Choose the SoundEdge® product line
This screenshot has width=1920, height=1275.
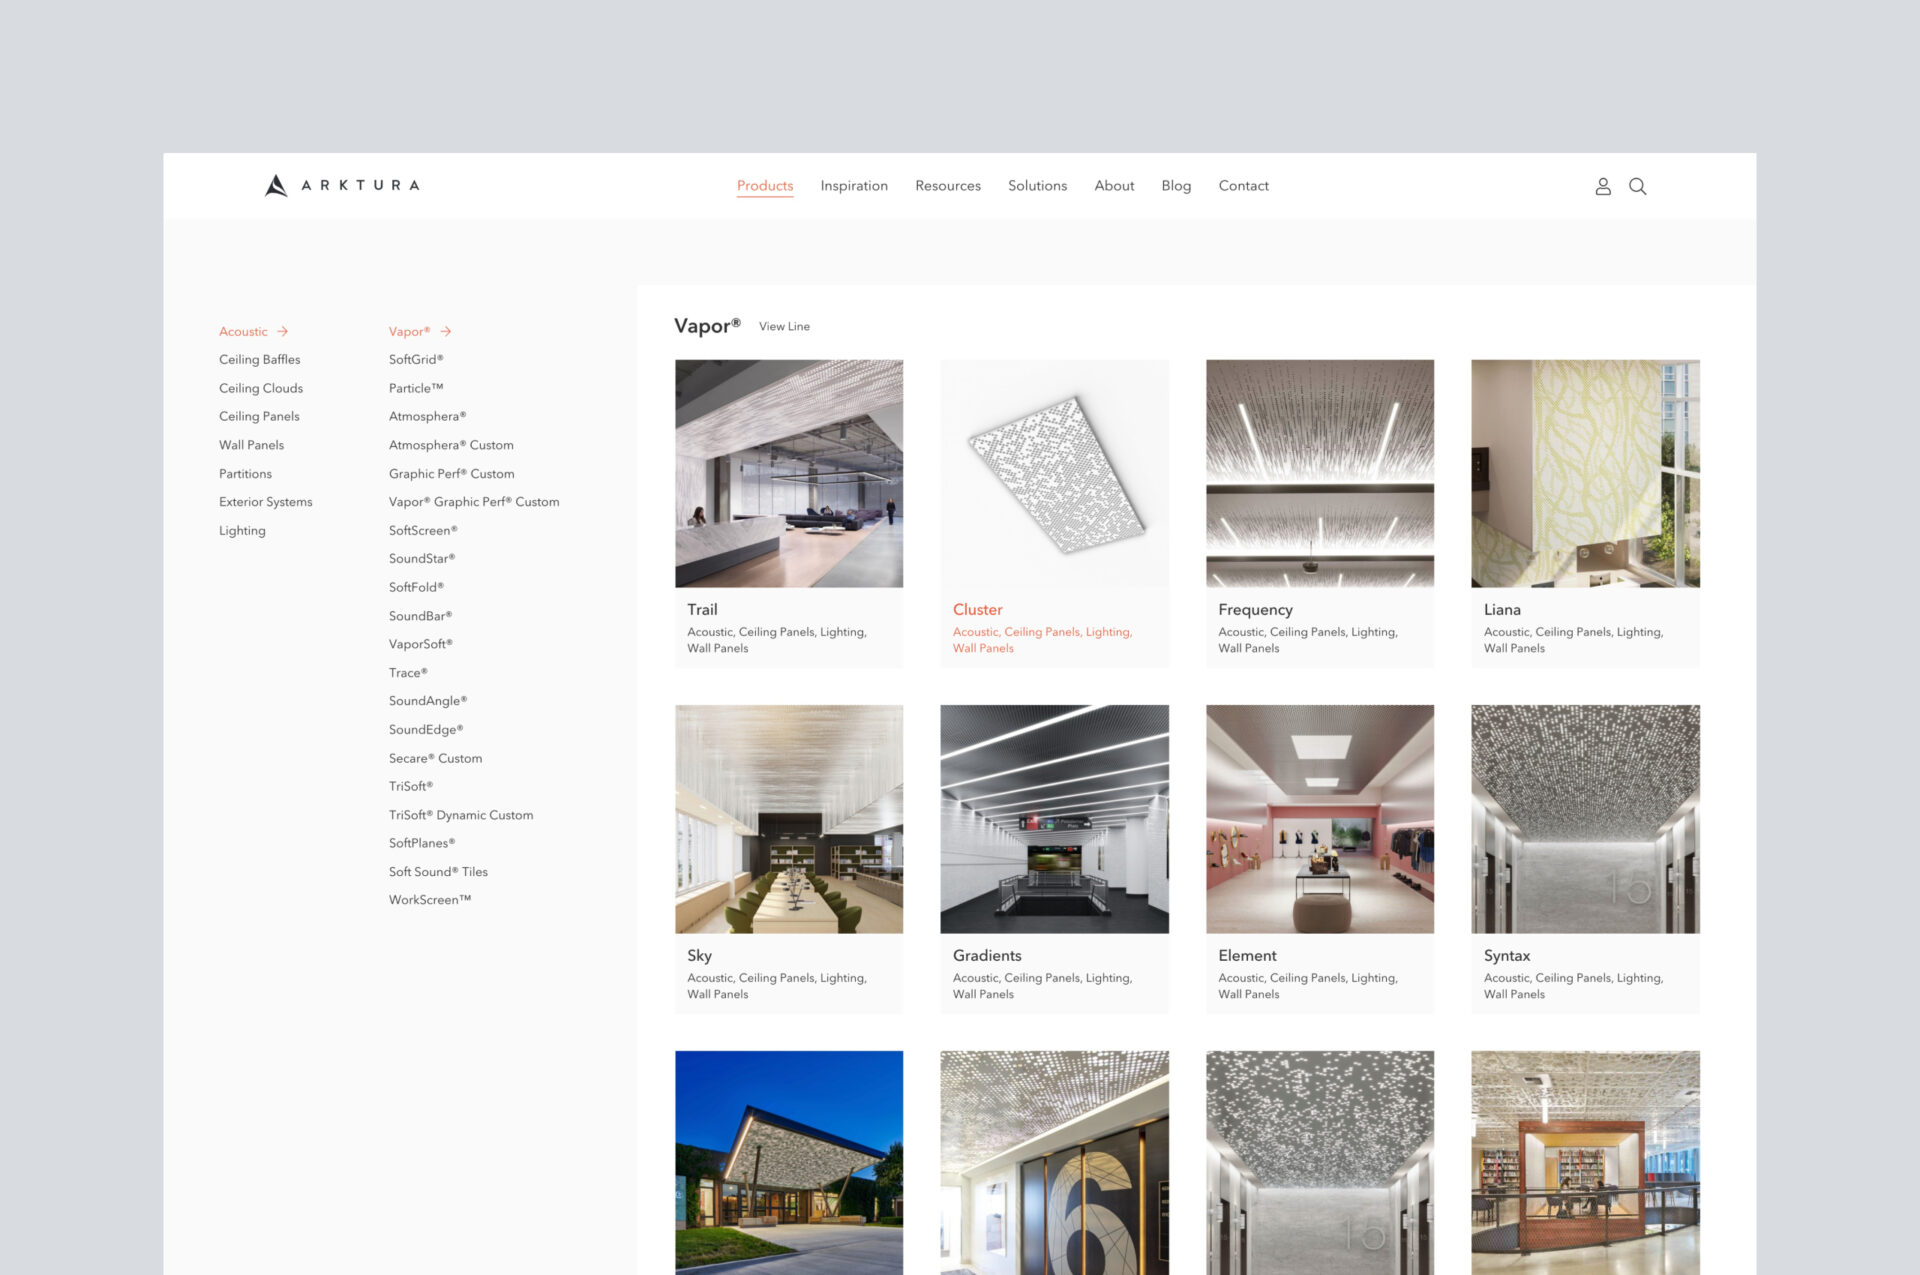426,731
